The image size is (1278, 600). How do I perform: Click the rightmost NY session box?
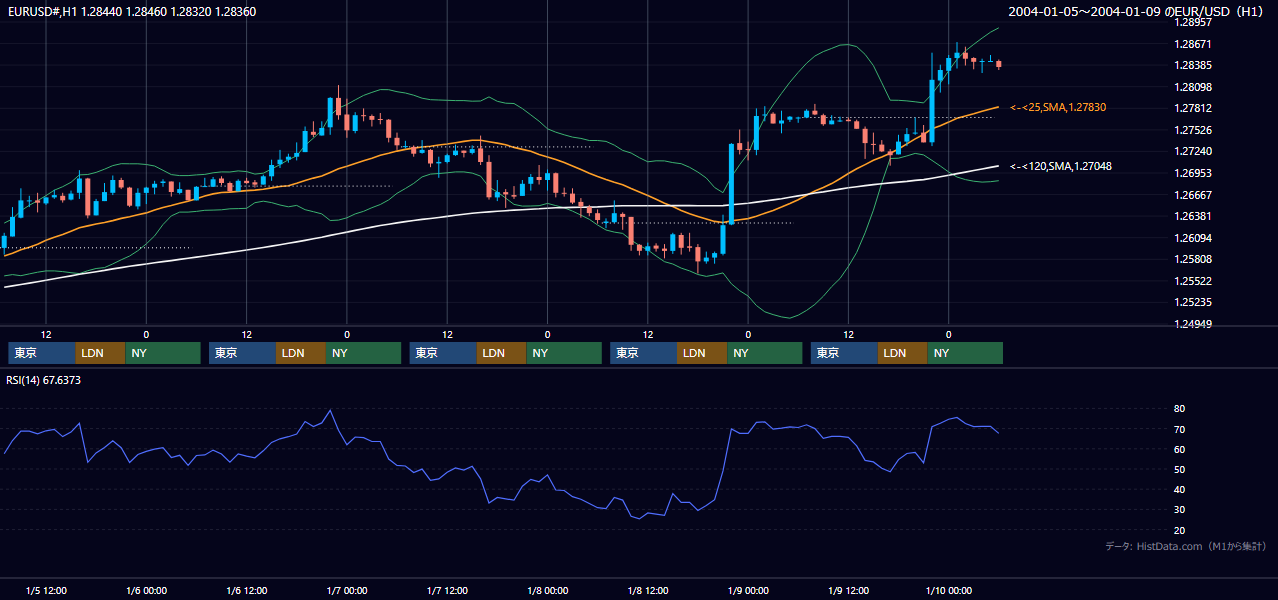[965, 353]
